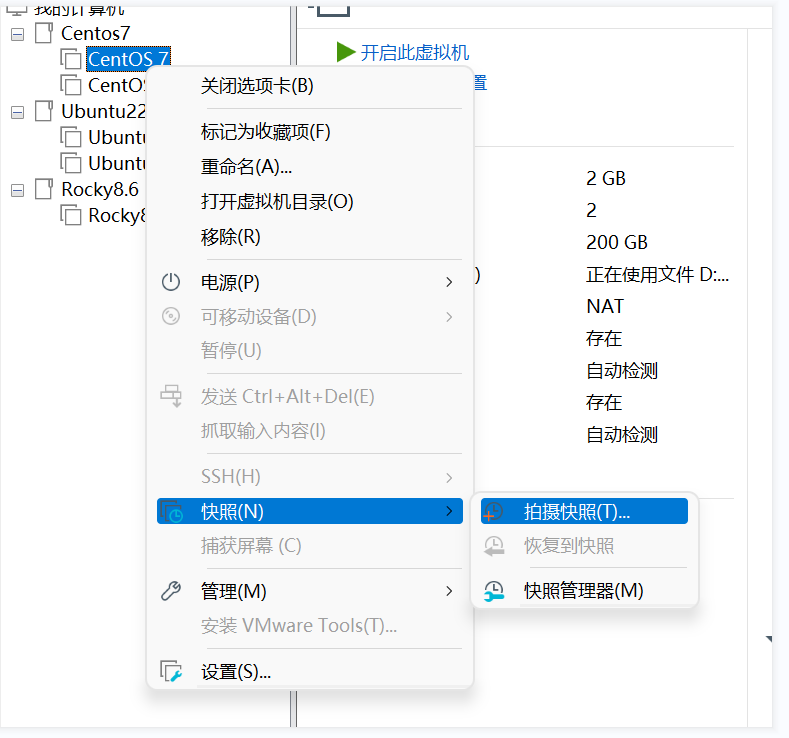Click the VM icon beside second CentOS entry
The image size is (789, 738).
(71, 85)
